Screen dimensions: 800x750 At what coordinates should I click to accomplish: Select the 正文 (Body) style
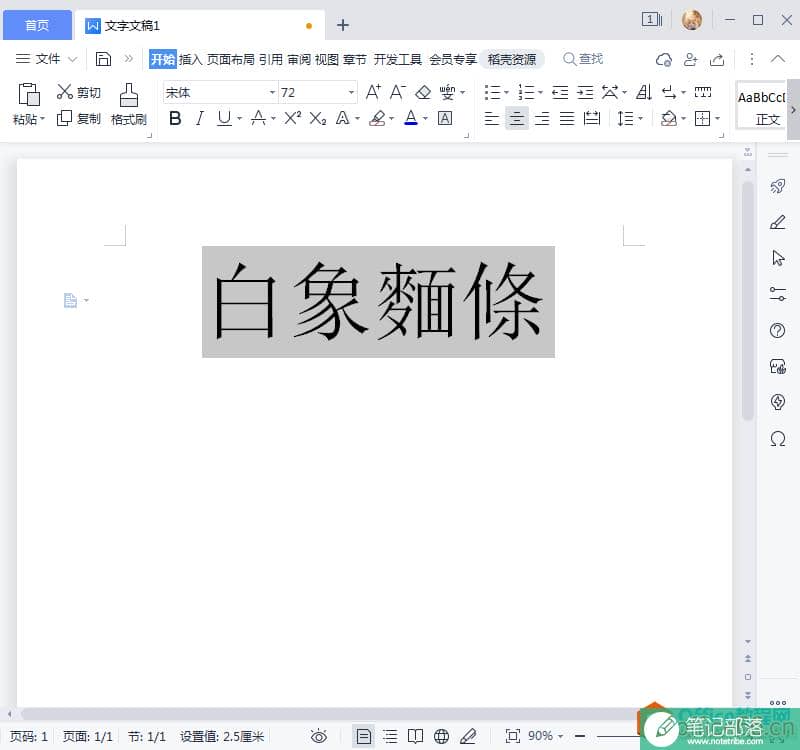click(x=761, y=106)
